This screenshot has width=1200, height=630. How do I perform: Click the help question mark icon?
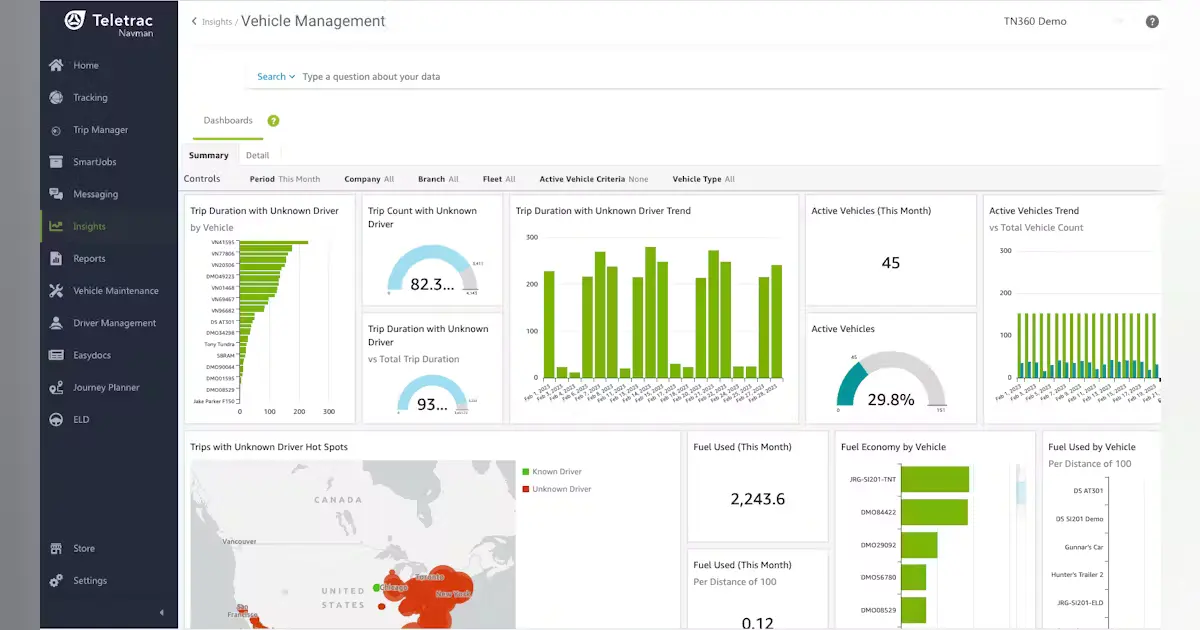click(x=1152, y=20)
